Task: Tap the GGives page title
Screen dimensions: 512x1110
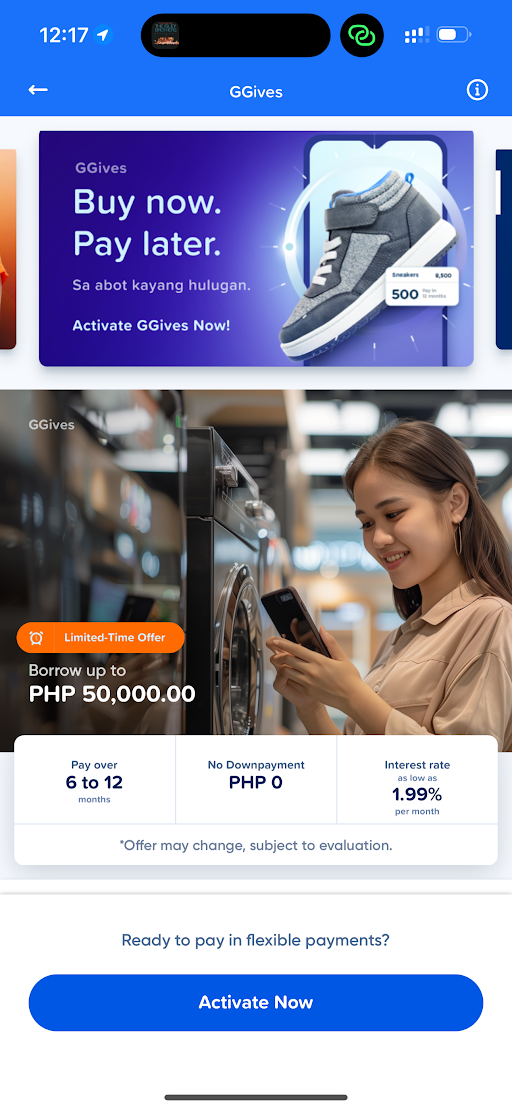Action: coord(256,91)
